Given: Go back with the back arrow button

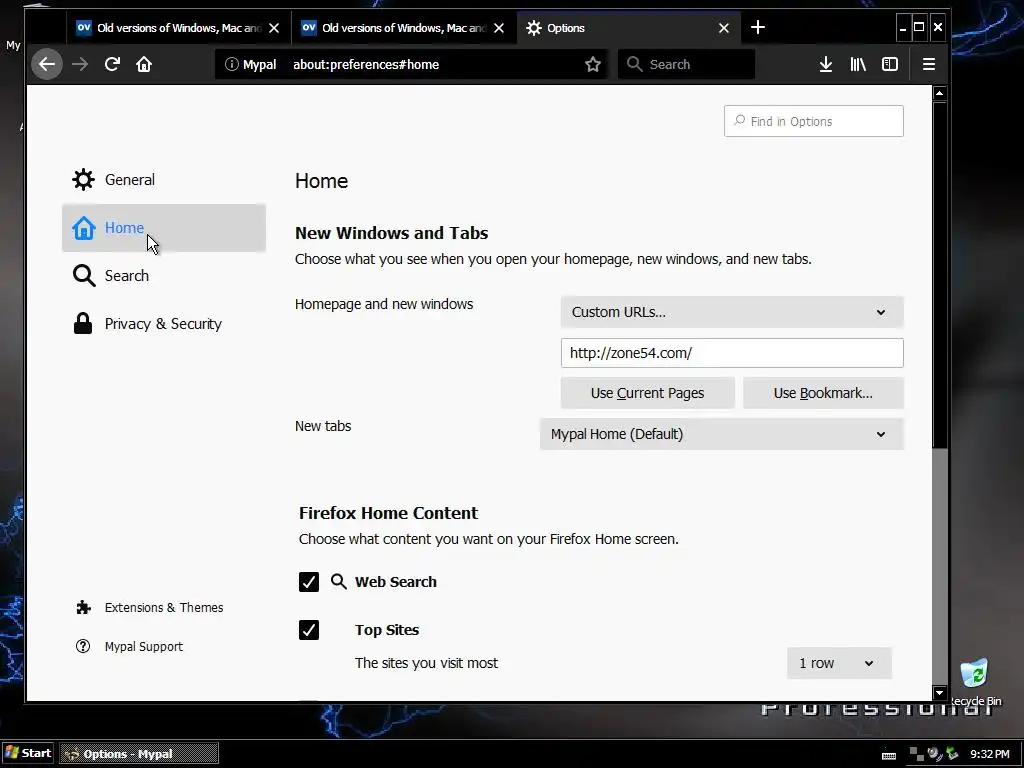Looking at the screenshot, I should coord(47,64).
